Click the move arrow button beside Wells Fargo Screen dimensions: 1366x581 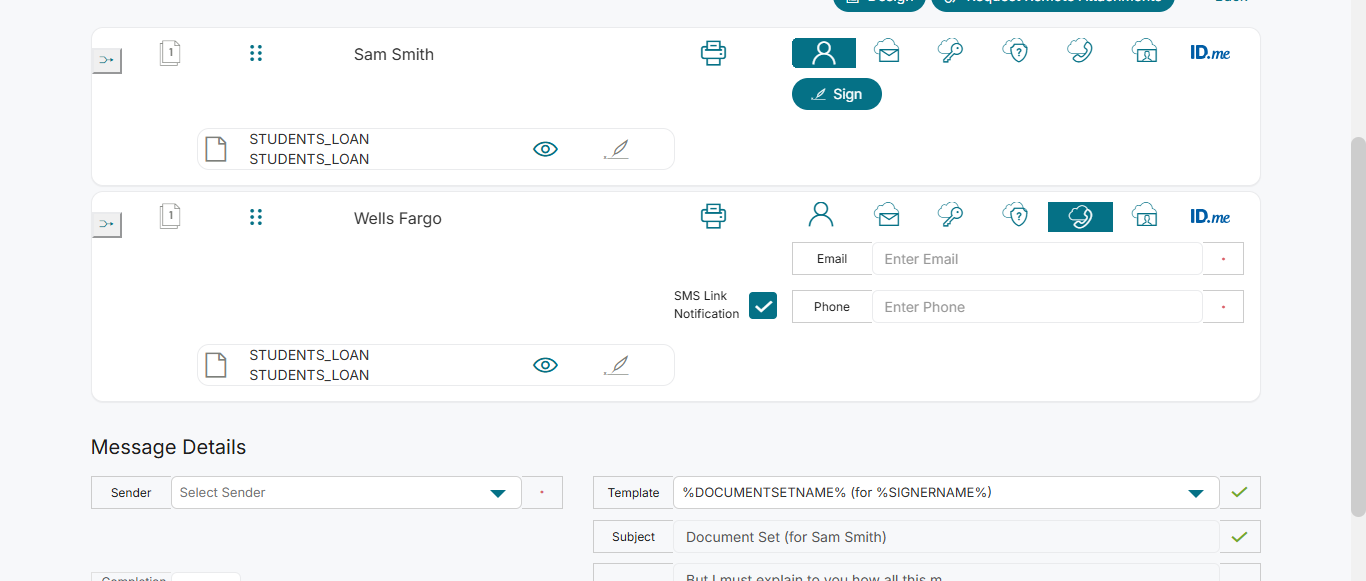click(106, 225)
